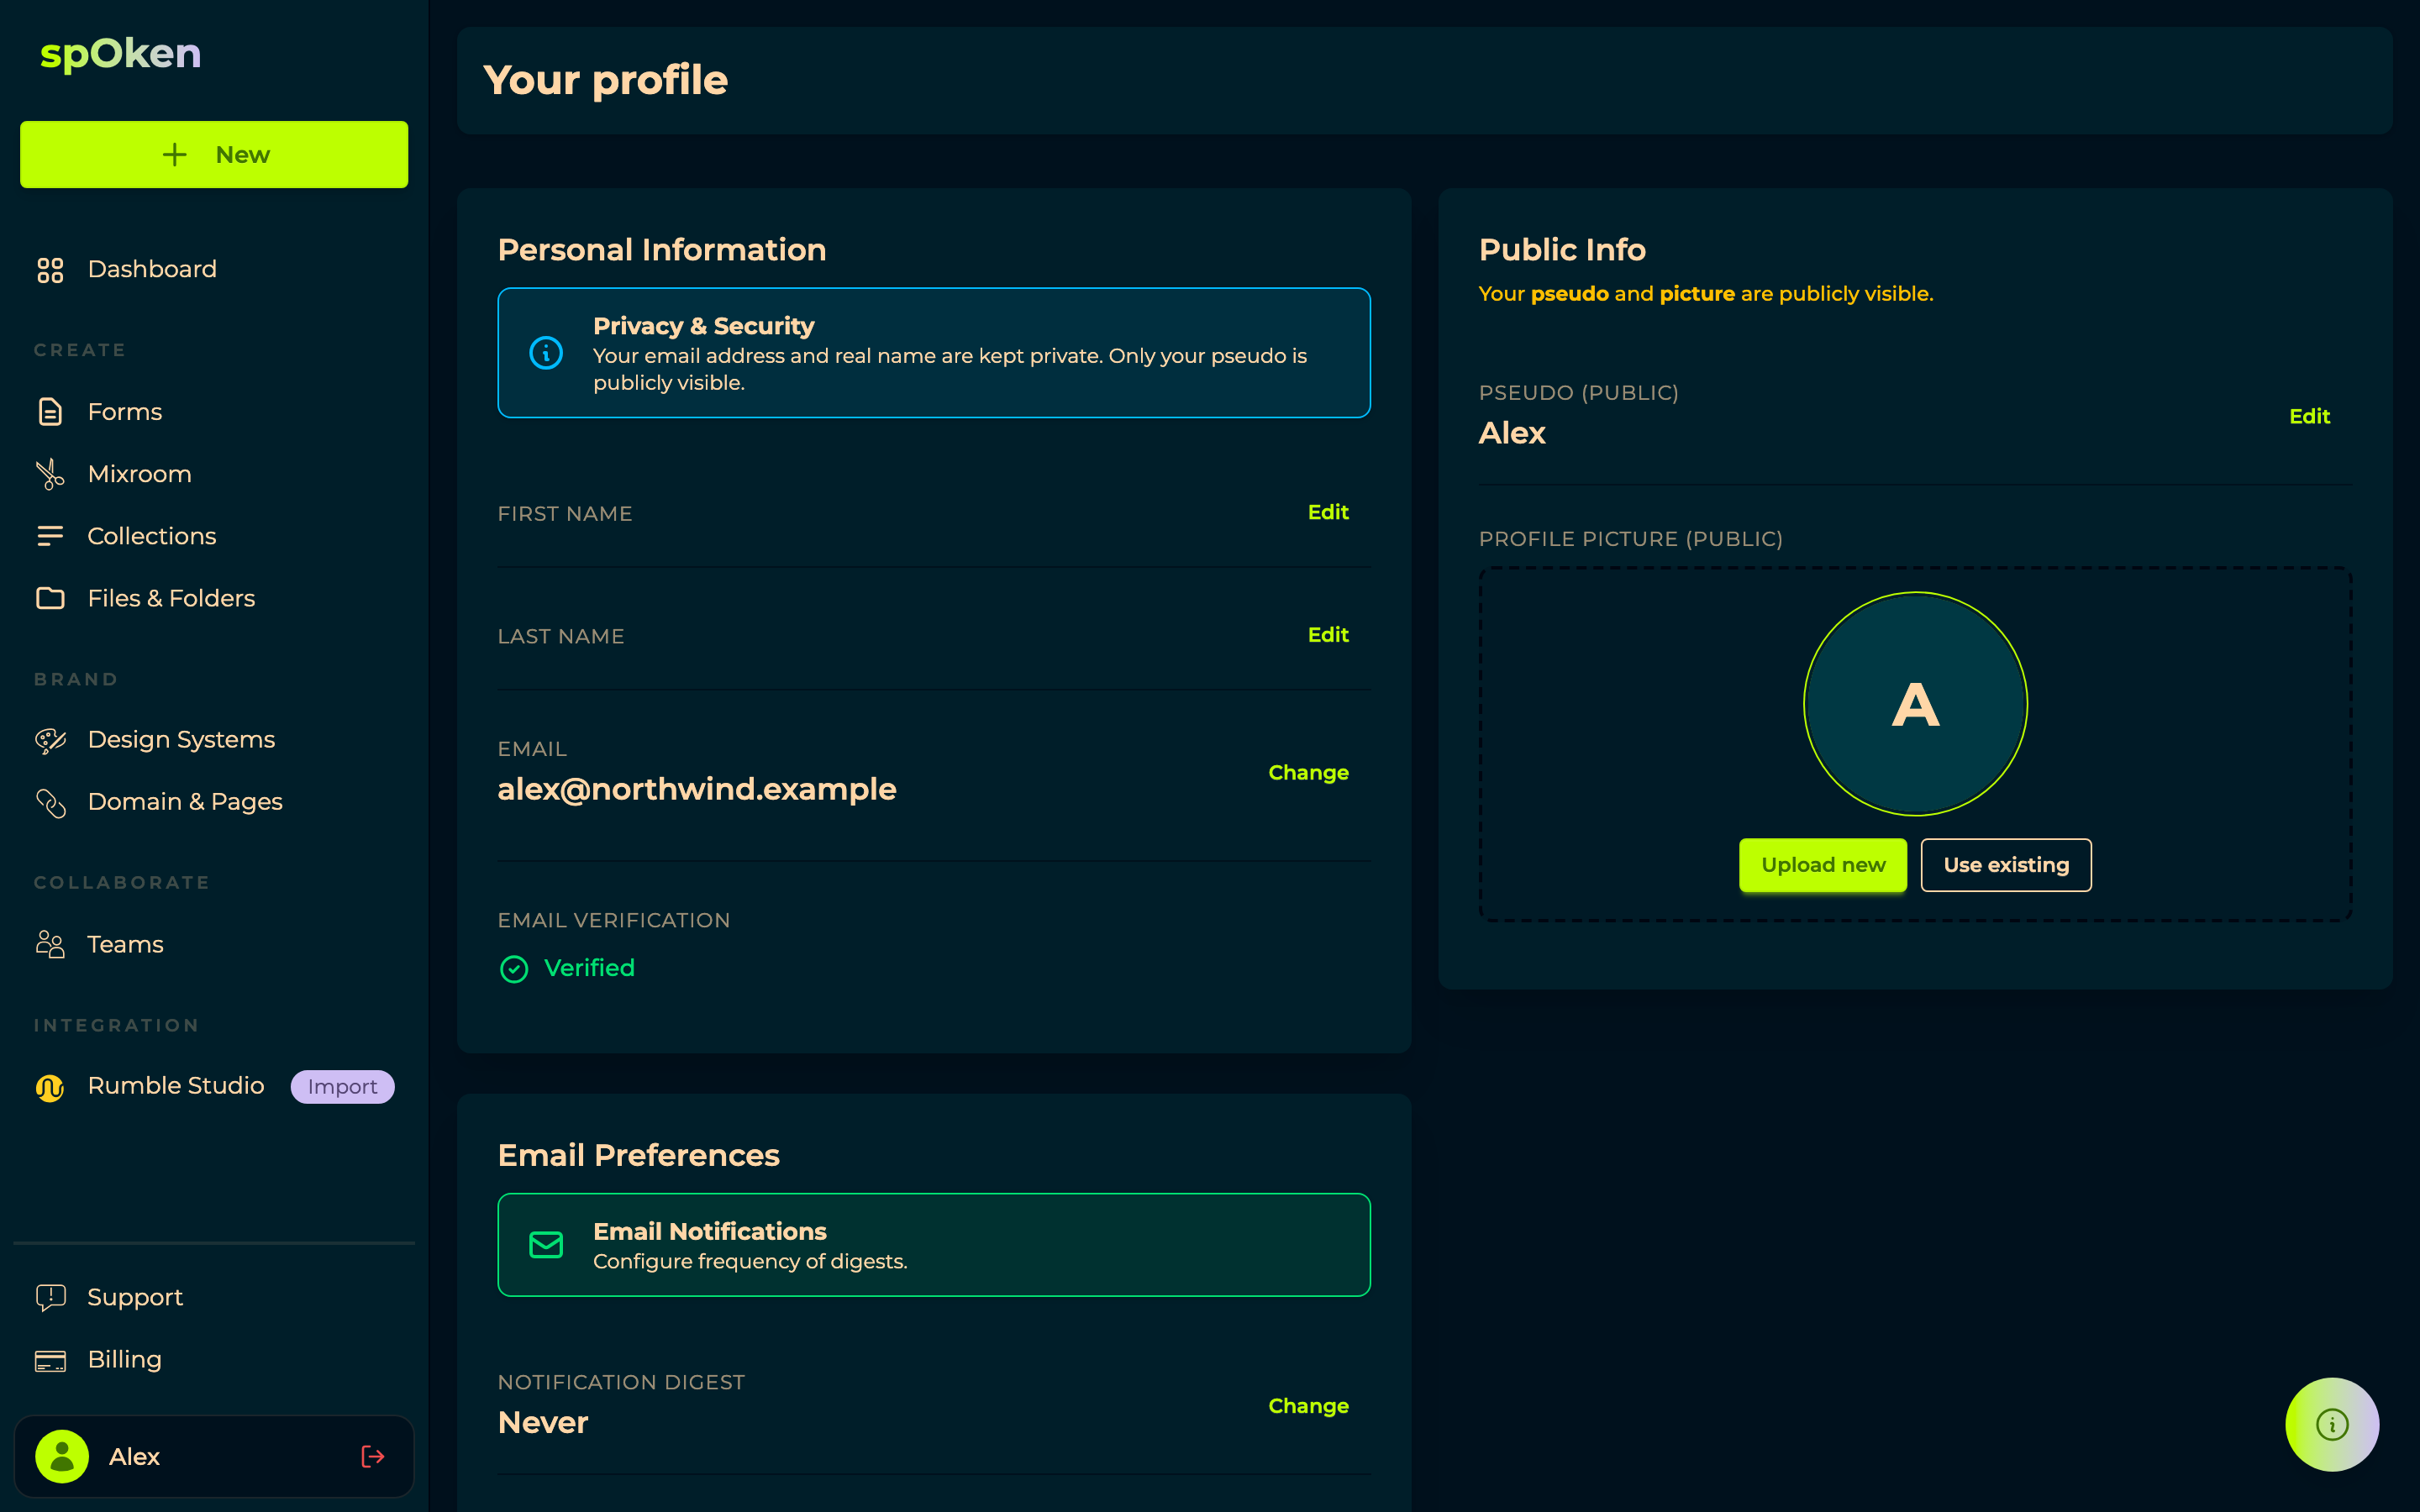This screenshot has width=2420, height=1512.
Task: Click the spOken logo
Action: point(120,54)
